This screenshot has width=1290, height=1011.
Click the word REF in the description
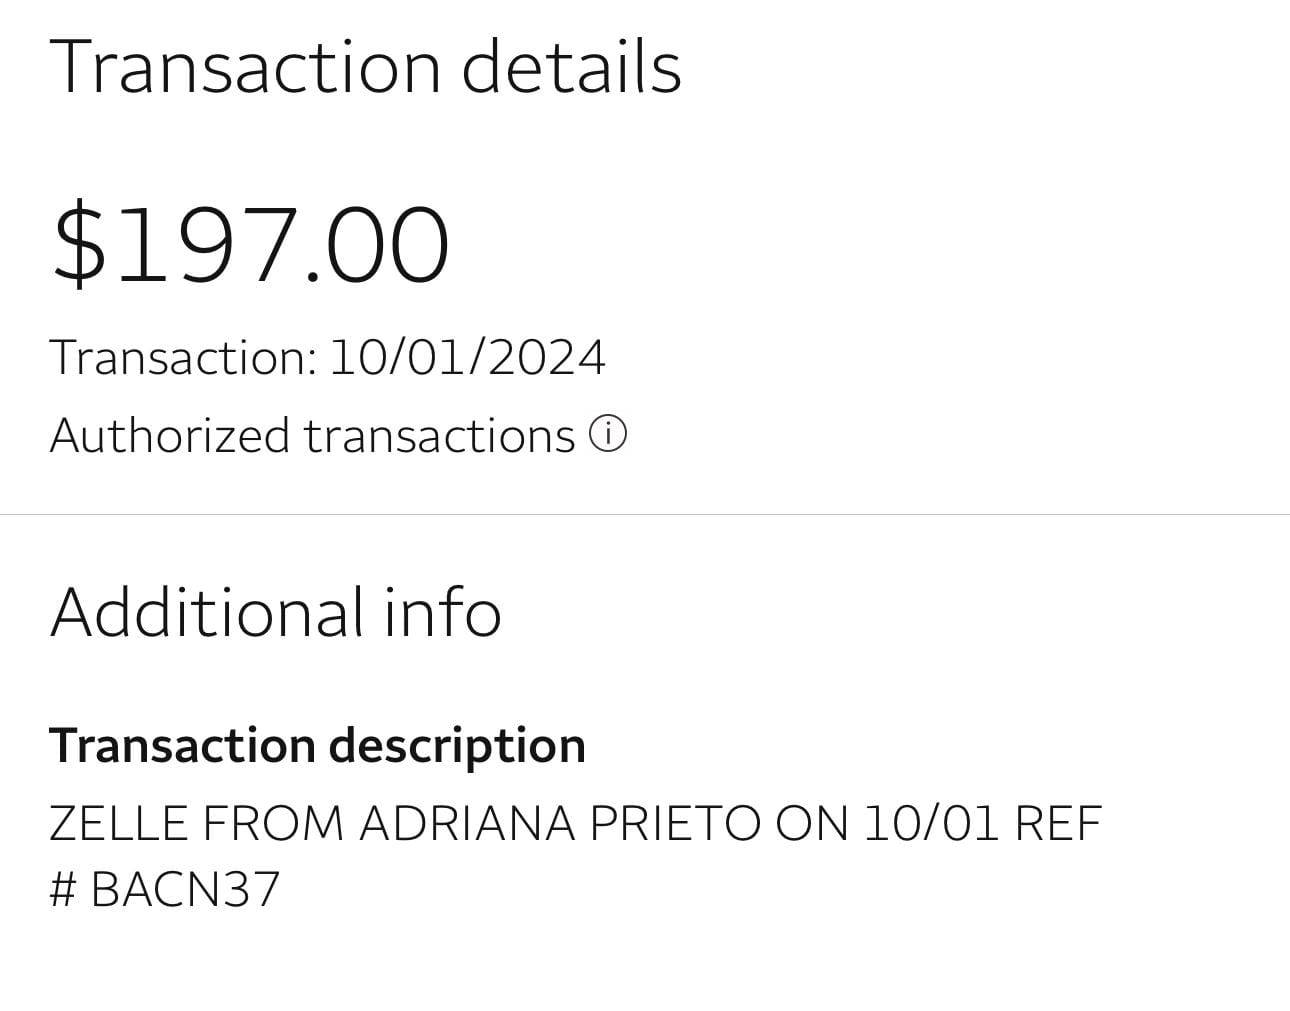click(x=1057, y=824)
